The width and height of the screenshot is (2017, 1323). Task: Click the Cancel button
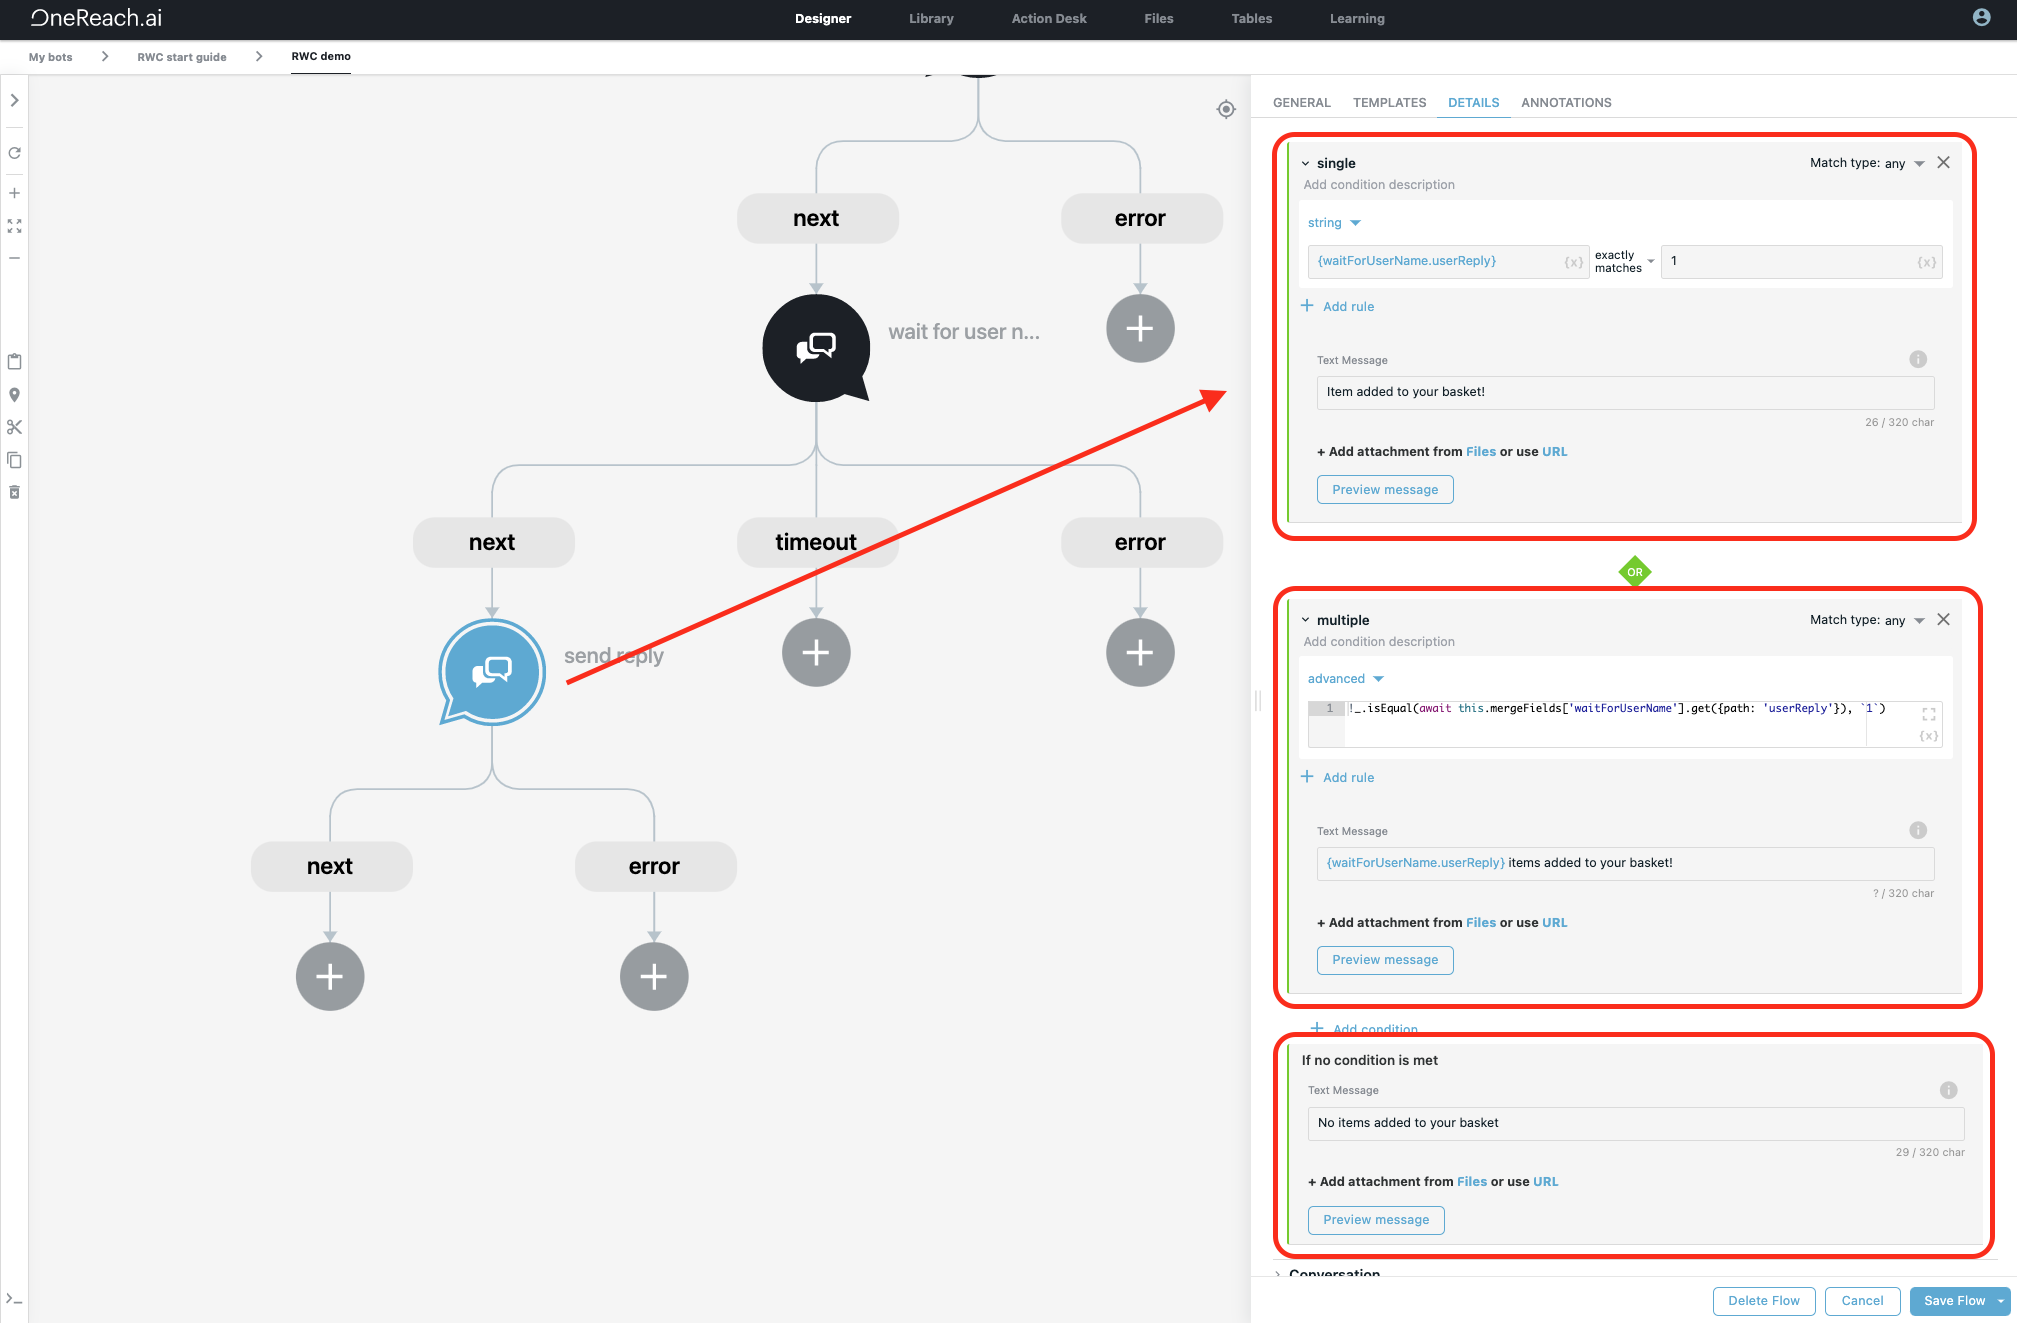[x=1862, y=1301]
